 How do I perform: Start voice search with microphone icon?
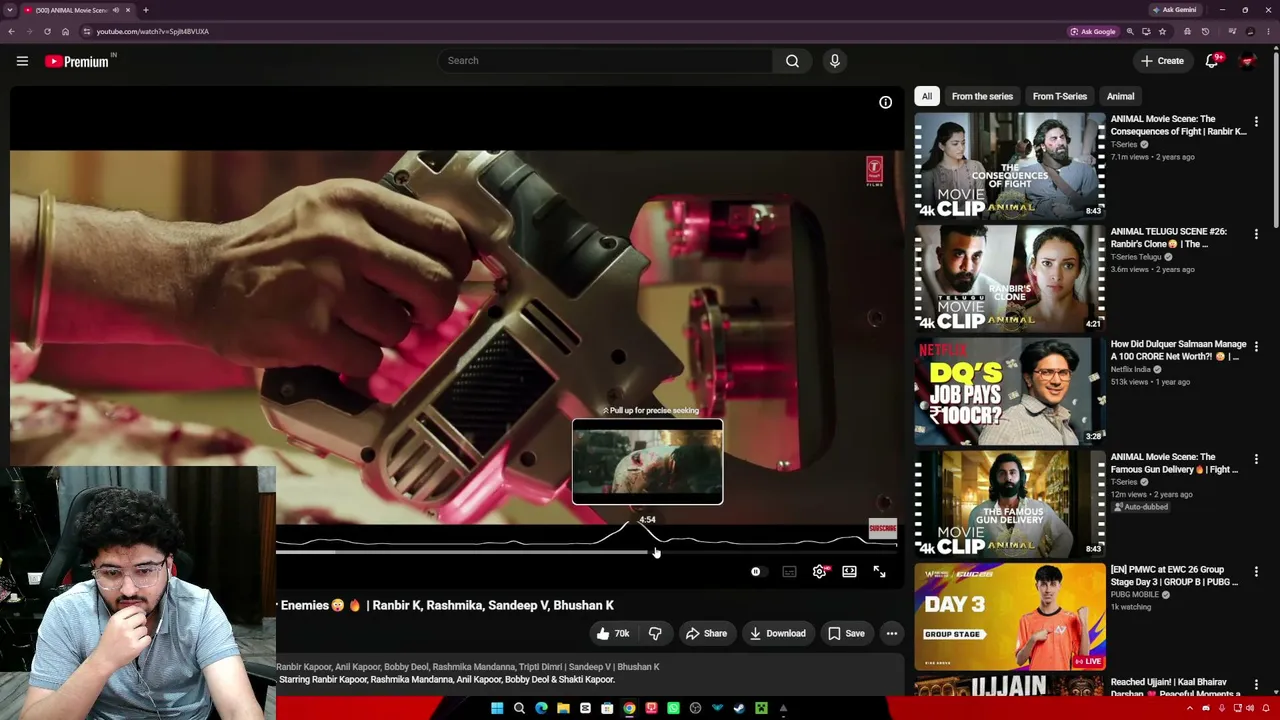835,61
